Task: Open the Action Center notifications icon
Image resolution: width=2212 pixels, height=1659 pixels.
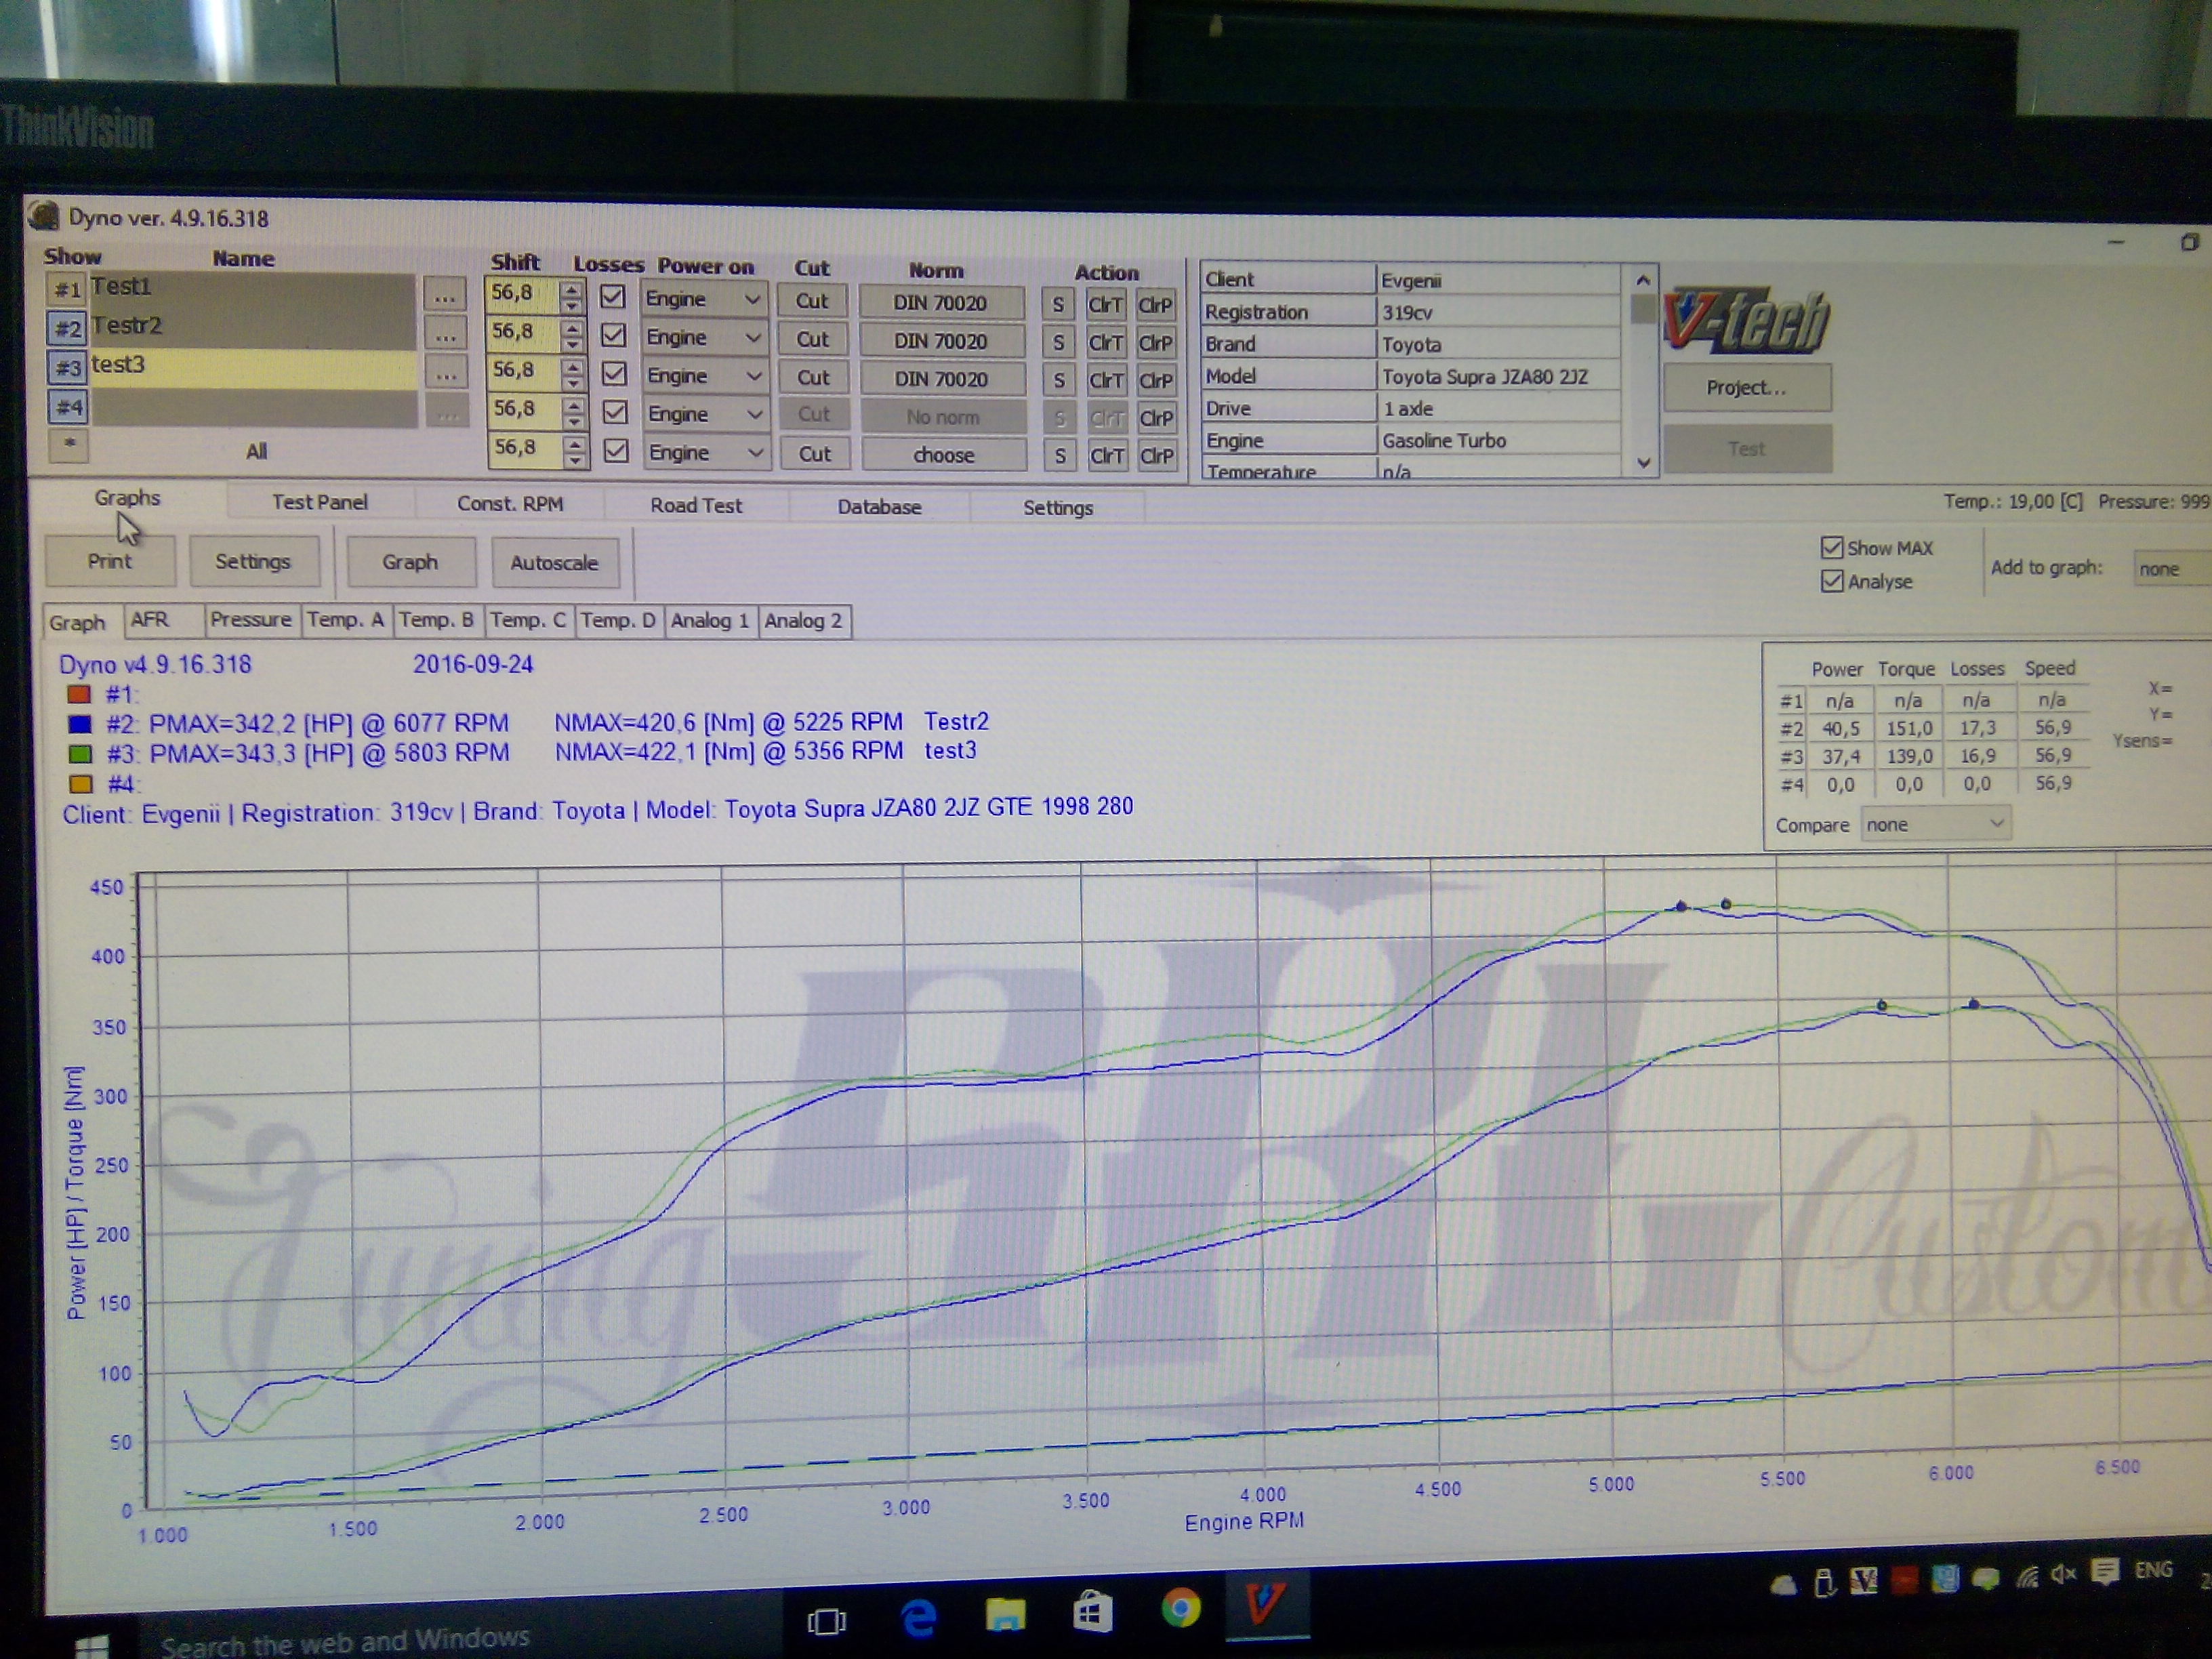Action: click(x=2104, y=1571)
